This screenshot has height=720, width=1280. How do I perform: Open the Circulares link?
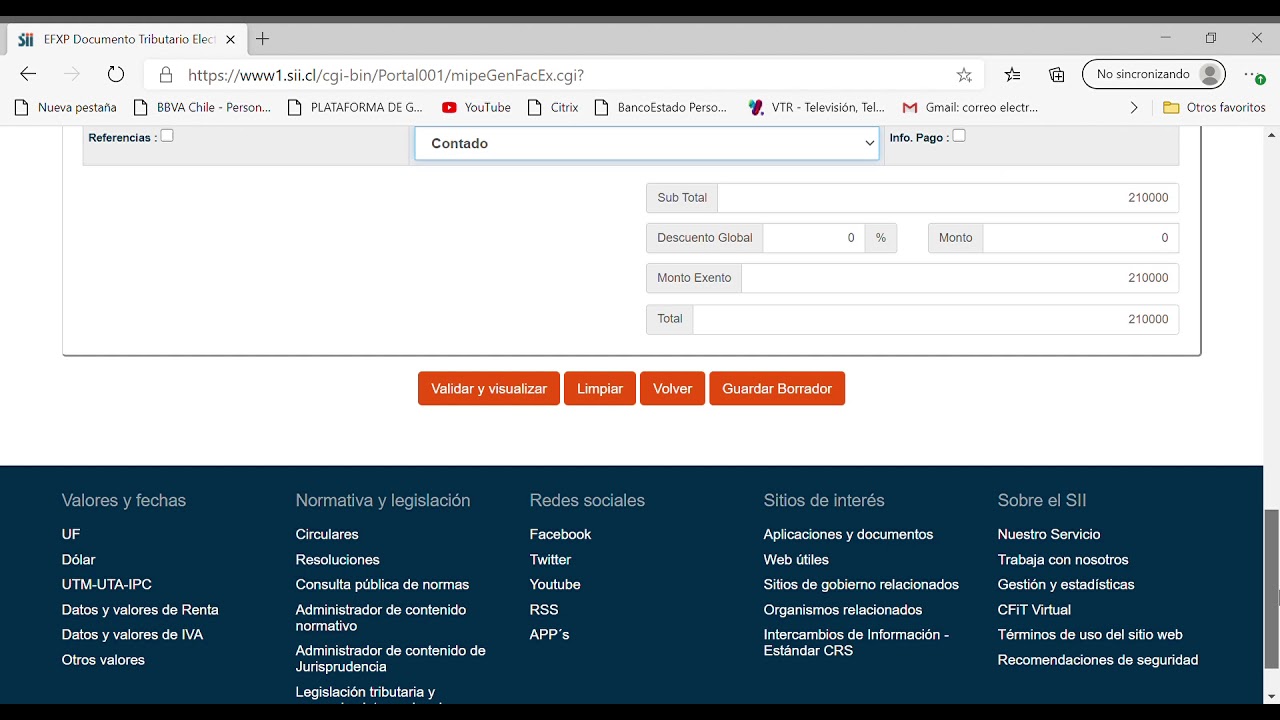(327, 535)
